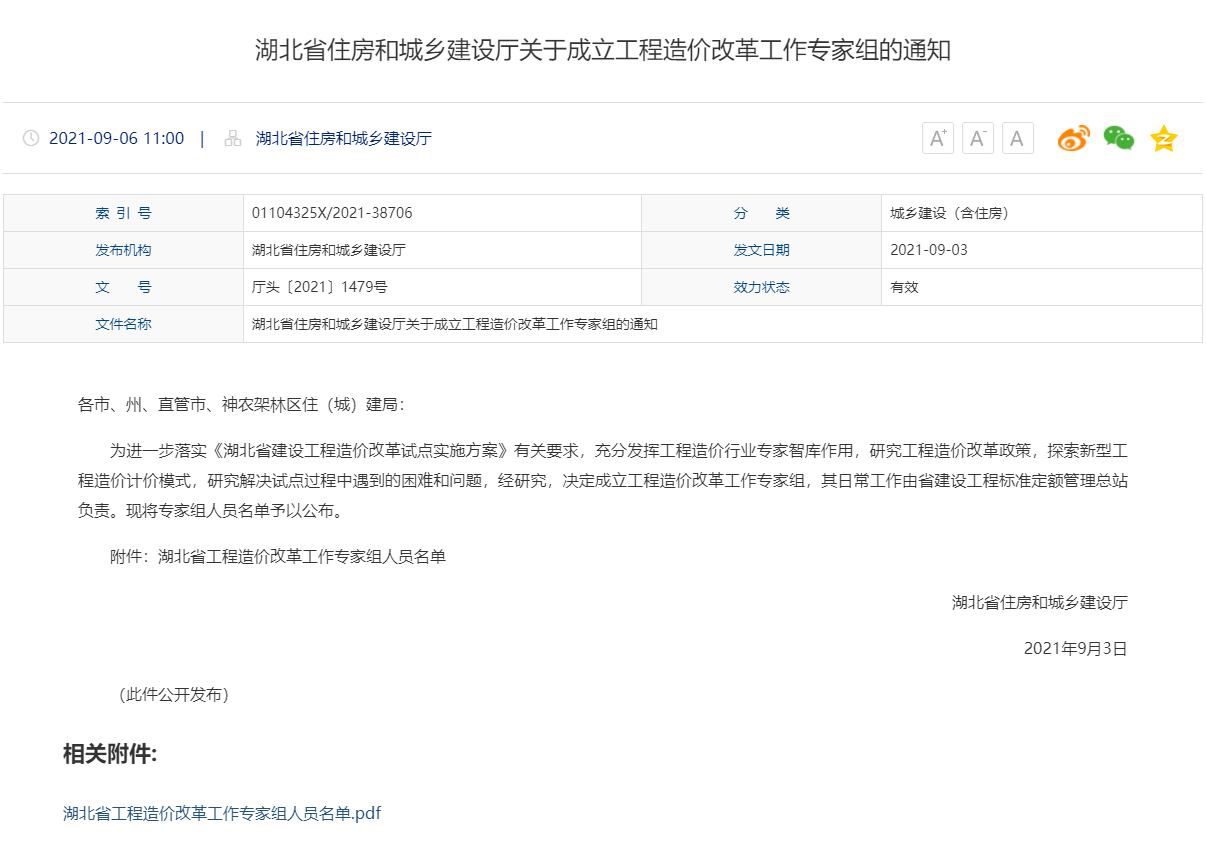Share the article via the Weibo icon
The height and width of the screenshot is (851, 1207).
pos(1072,138)
